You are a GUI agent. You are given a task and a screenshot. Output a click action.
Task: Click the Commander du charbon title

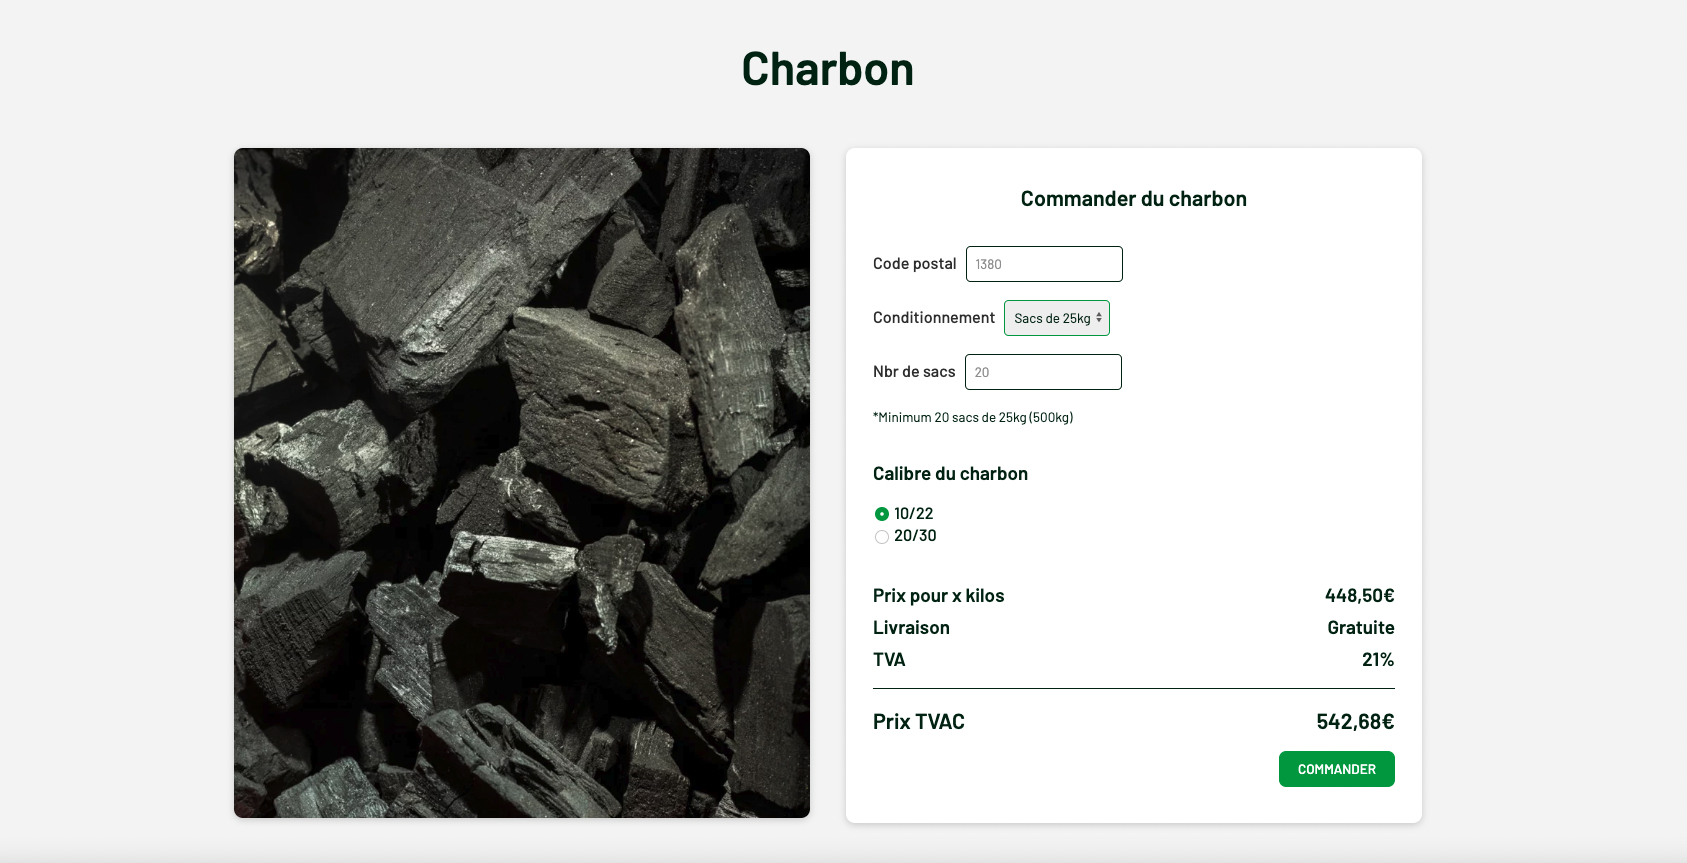[1134, 199]
